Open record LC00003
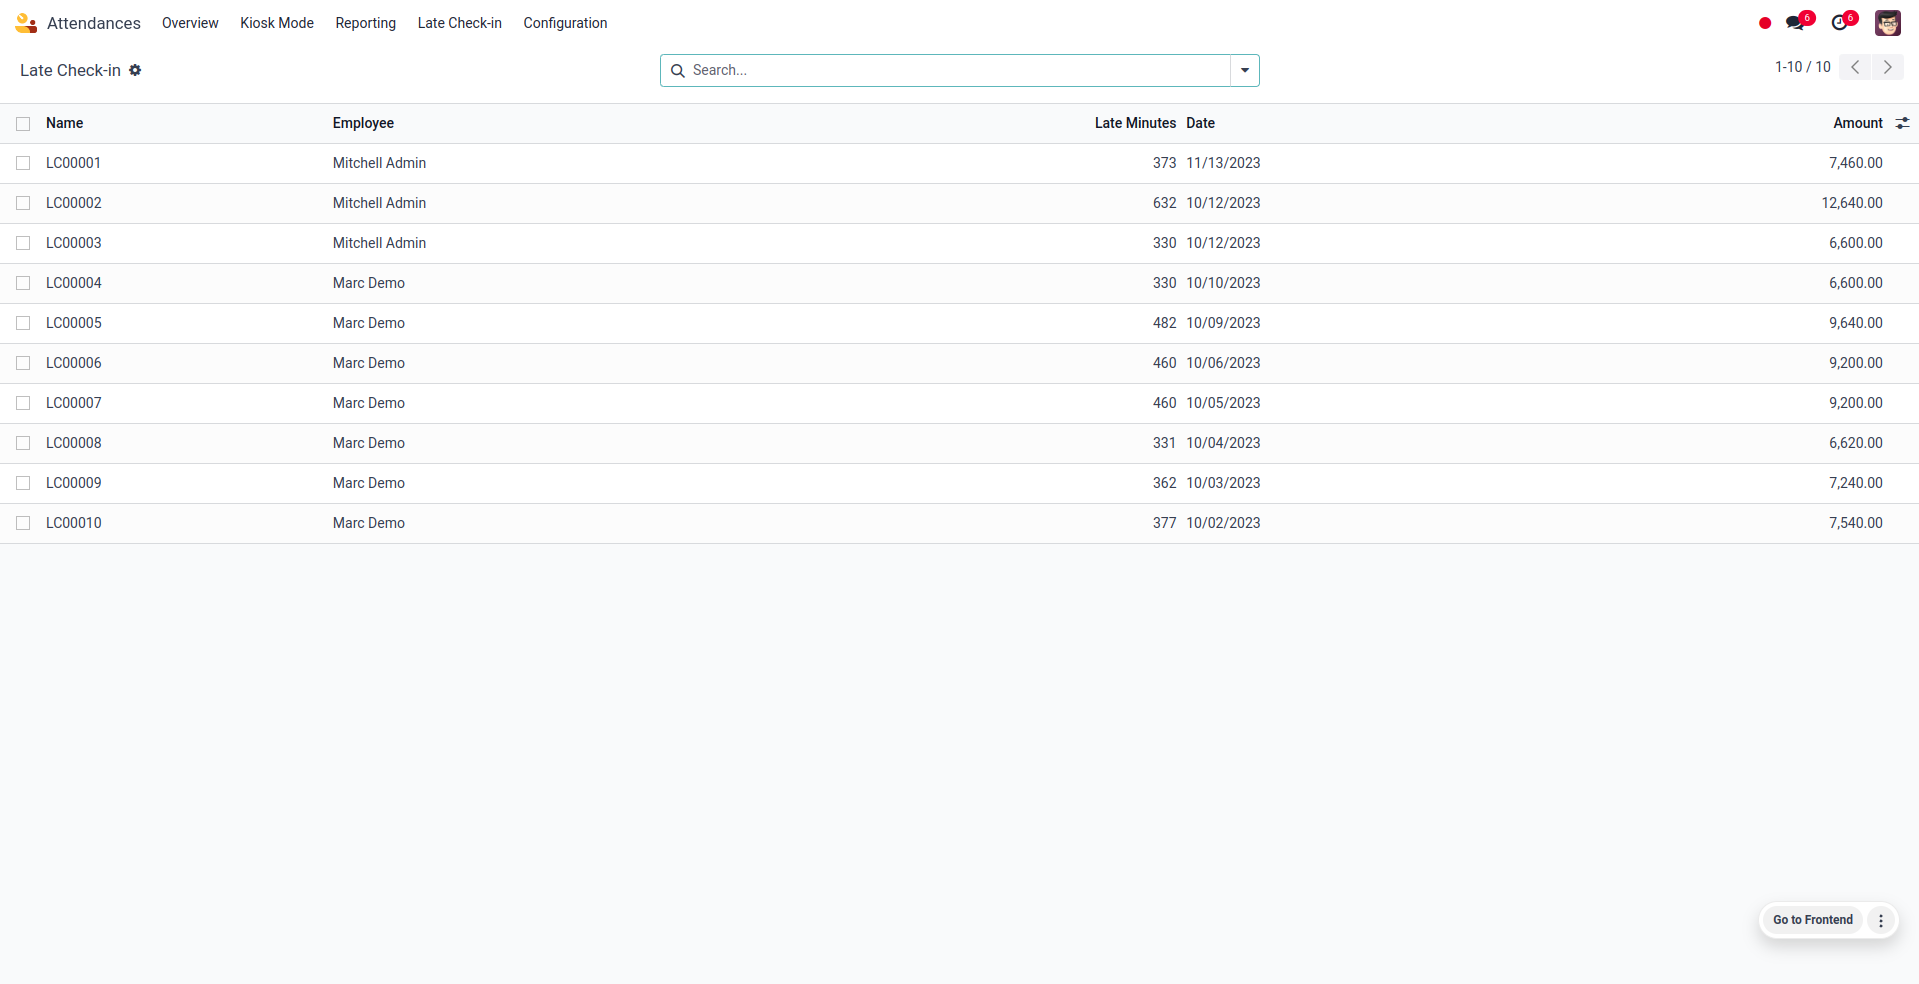Image resolution: width=1919 pixels, height=984 pixels. pos(74,243)
